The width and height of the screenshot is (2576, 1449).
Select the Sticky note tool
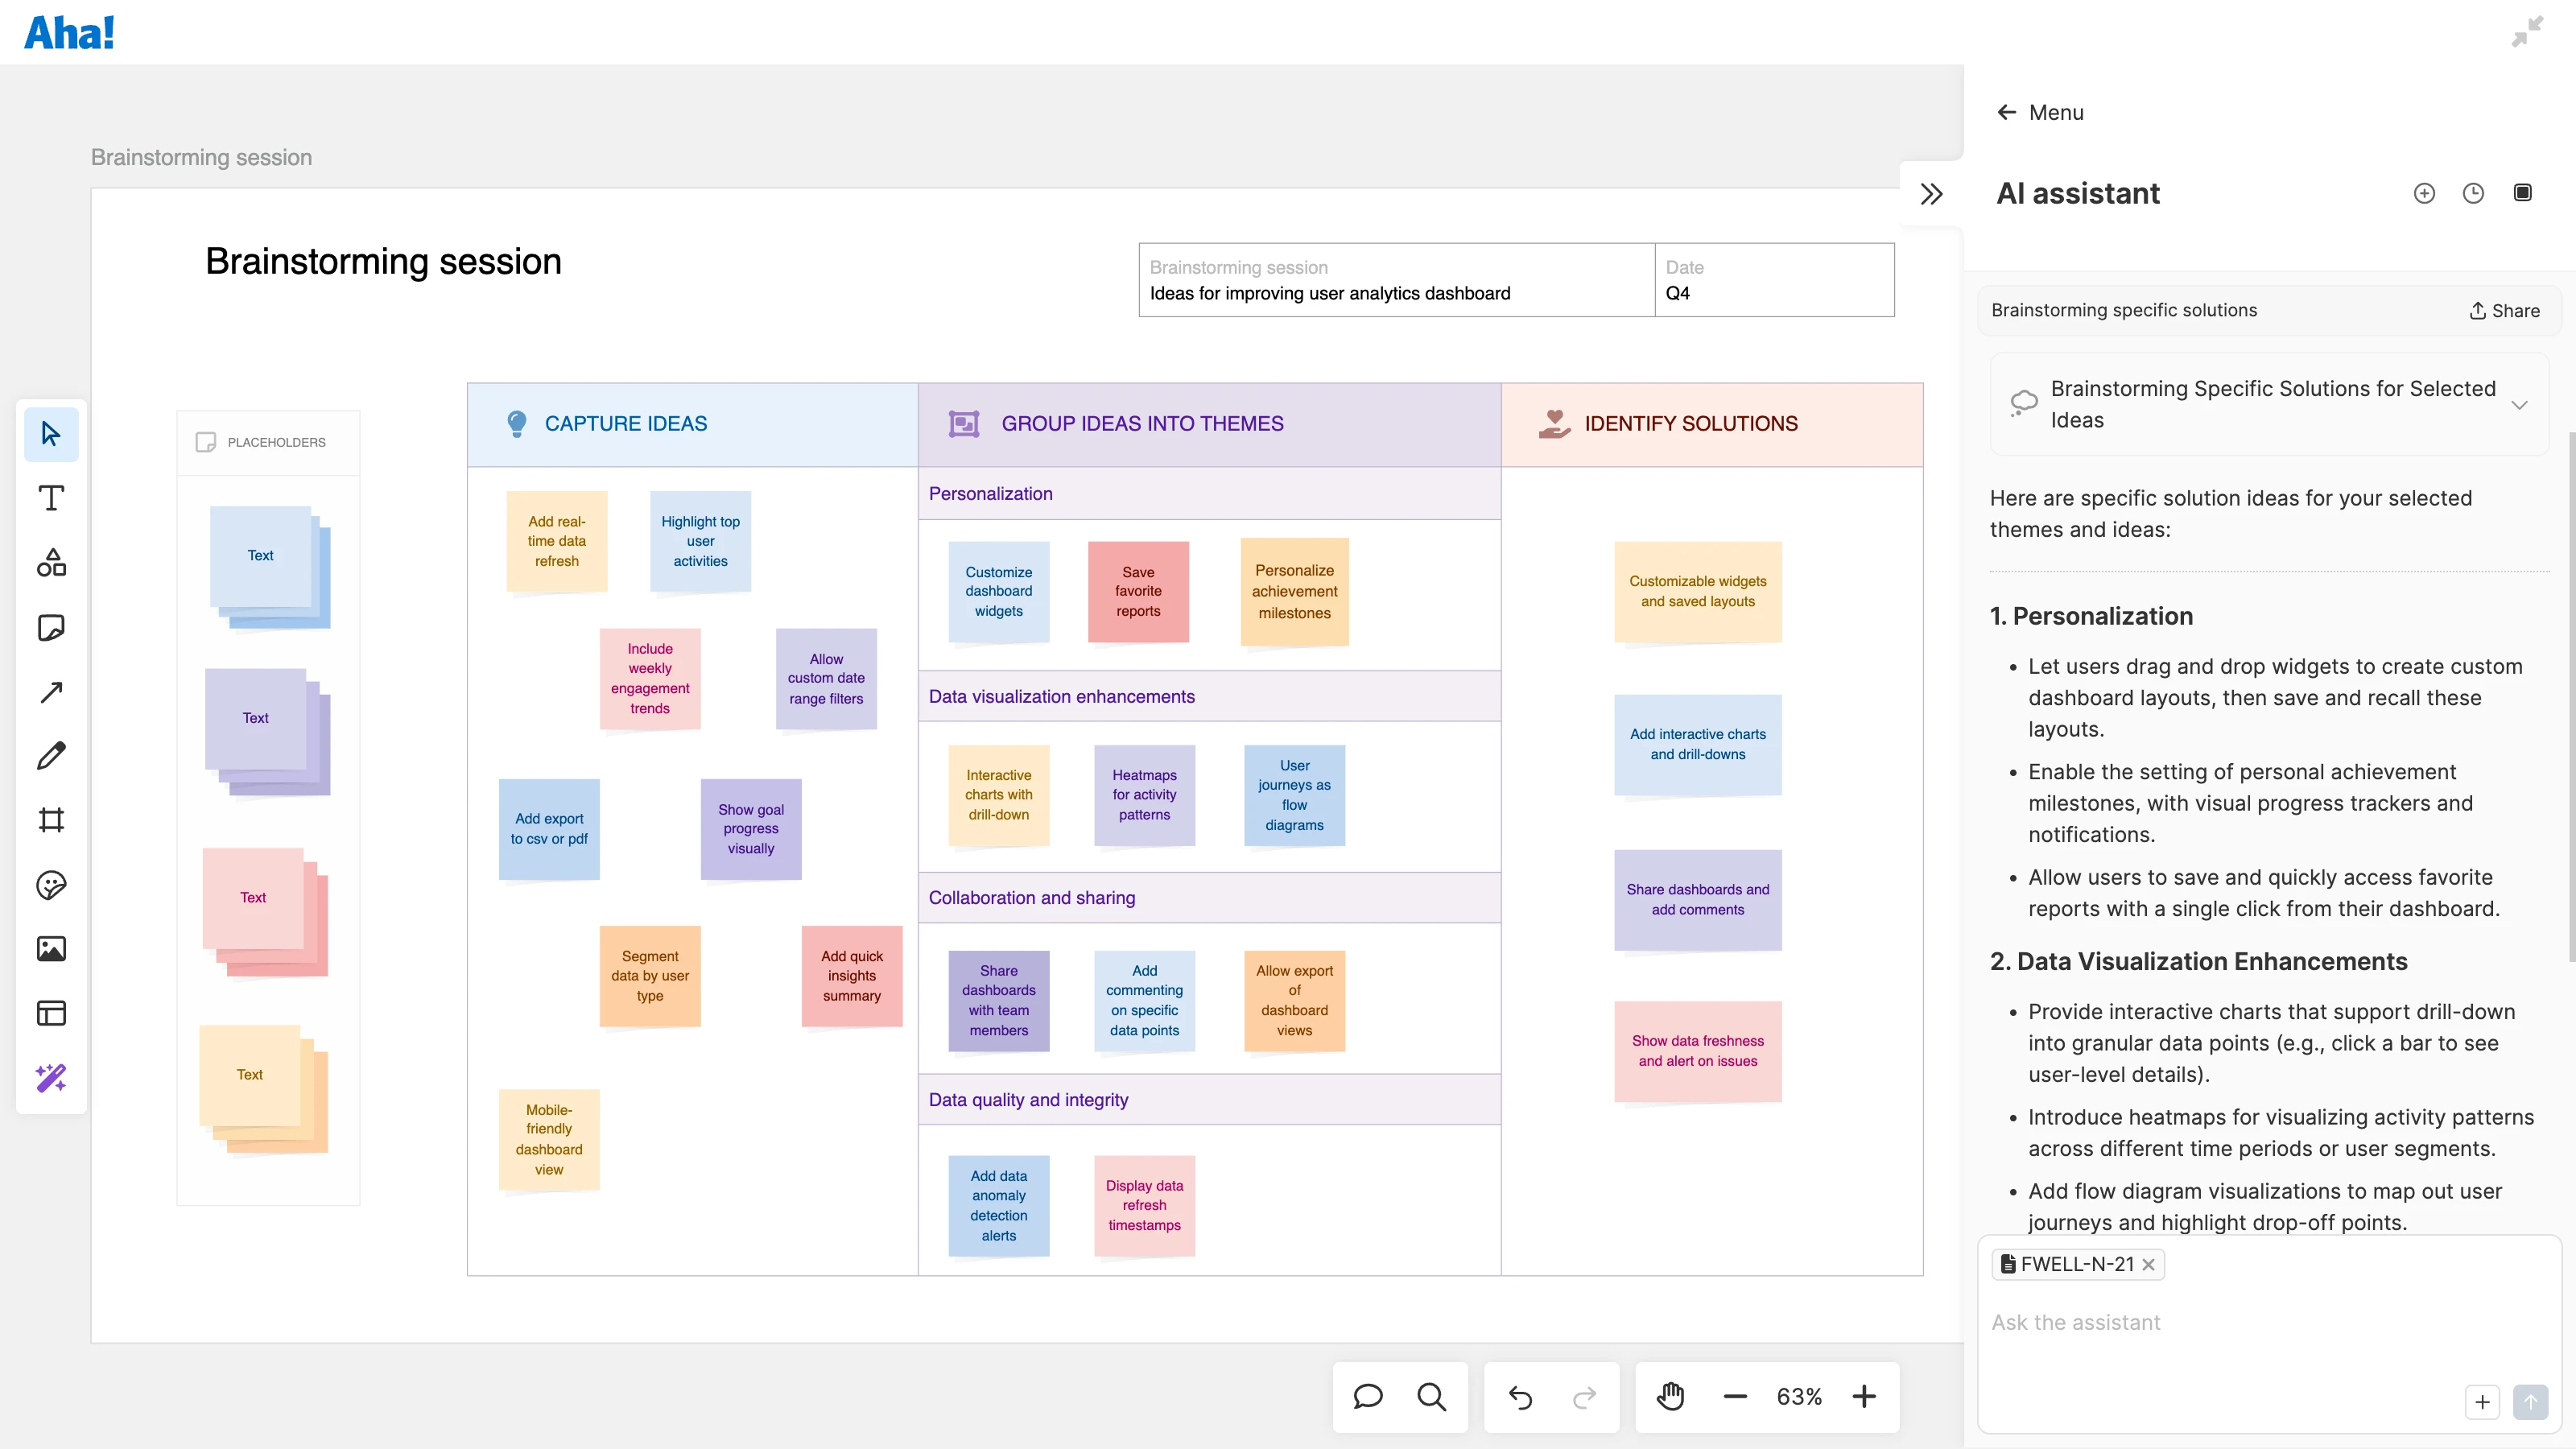coord(51,627)
